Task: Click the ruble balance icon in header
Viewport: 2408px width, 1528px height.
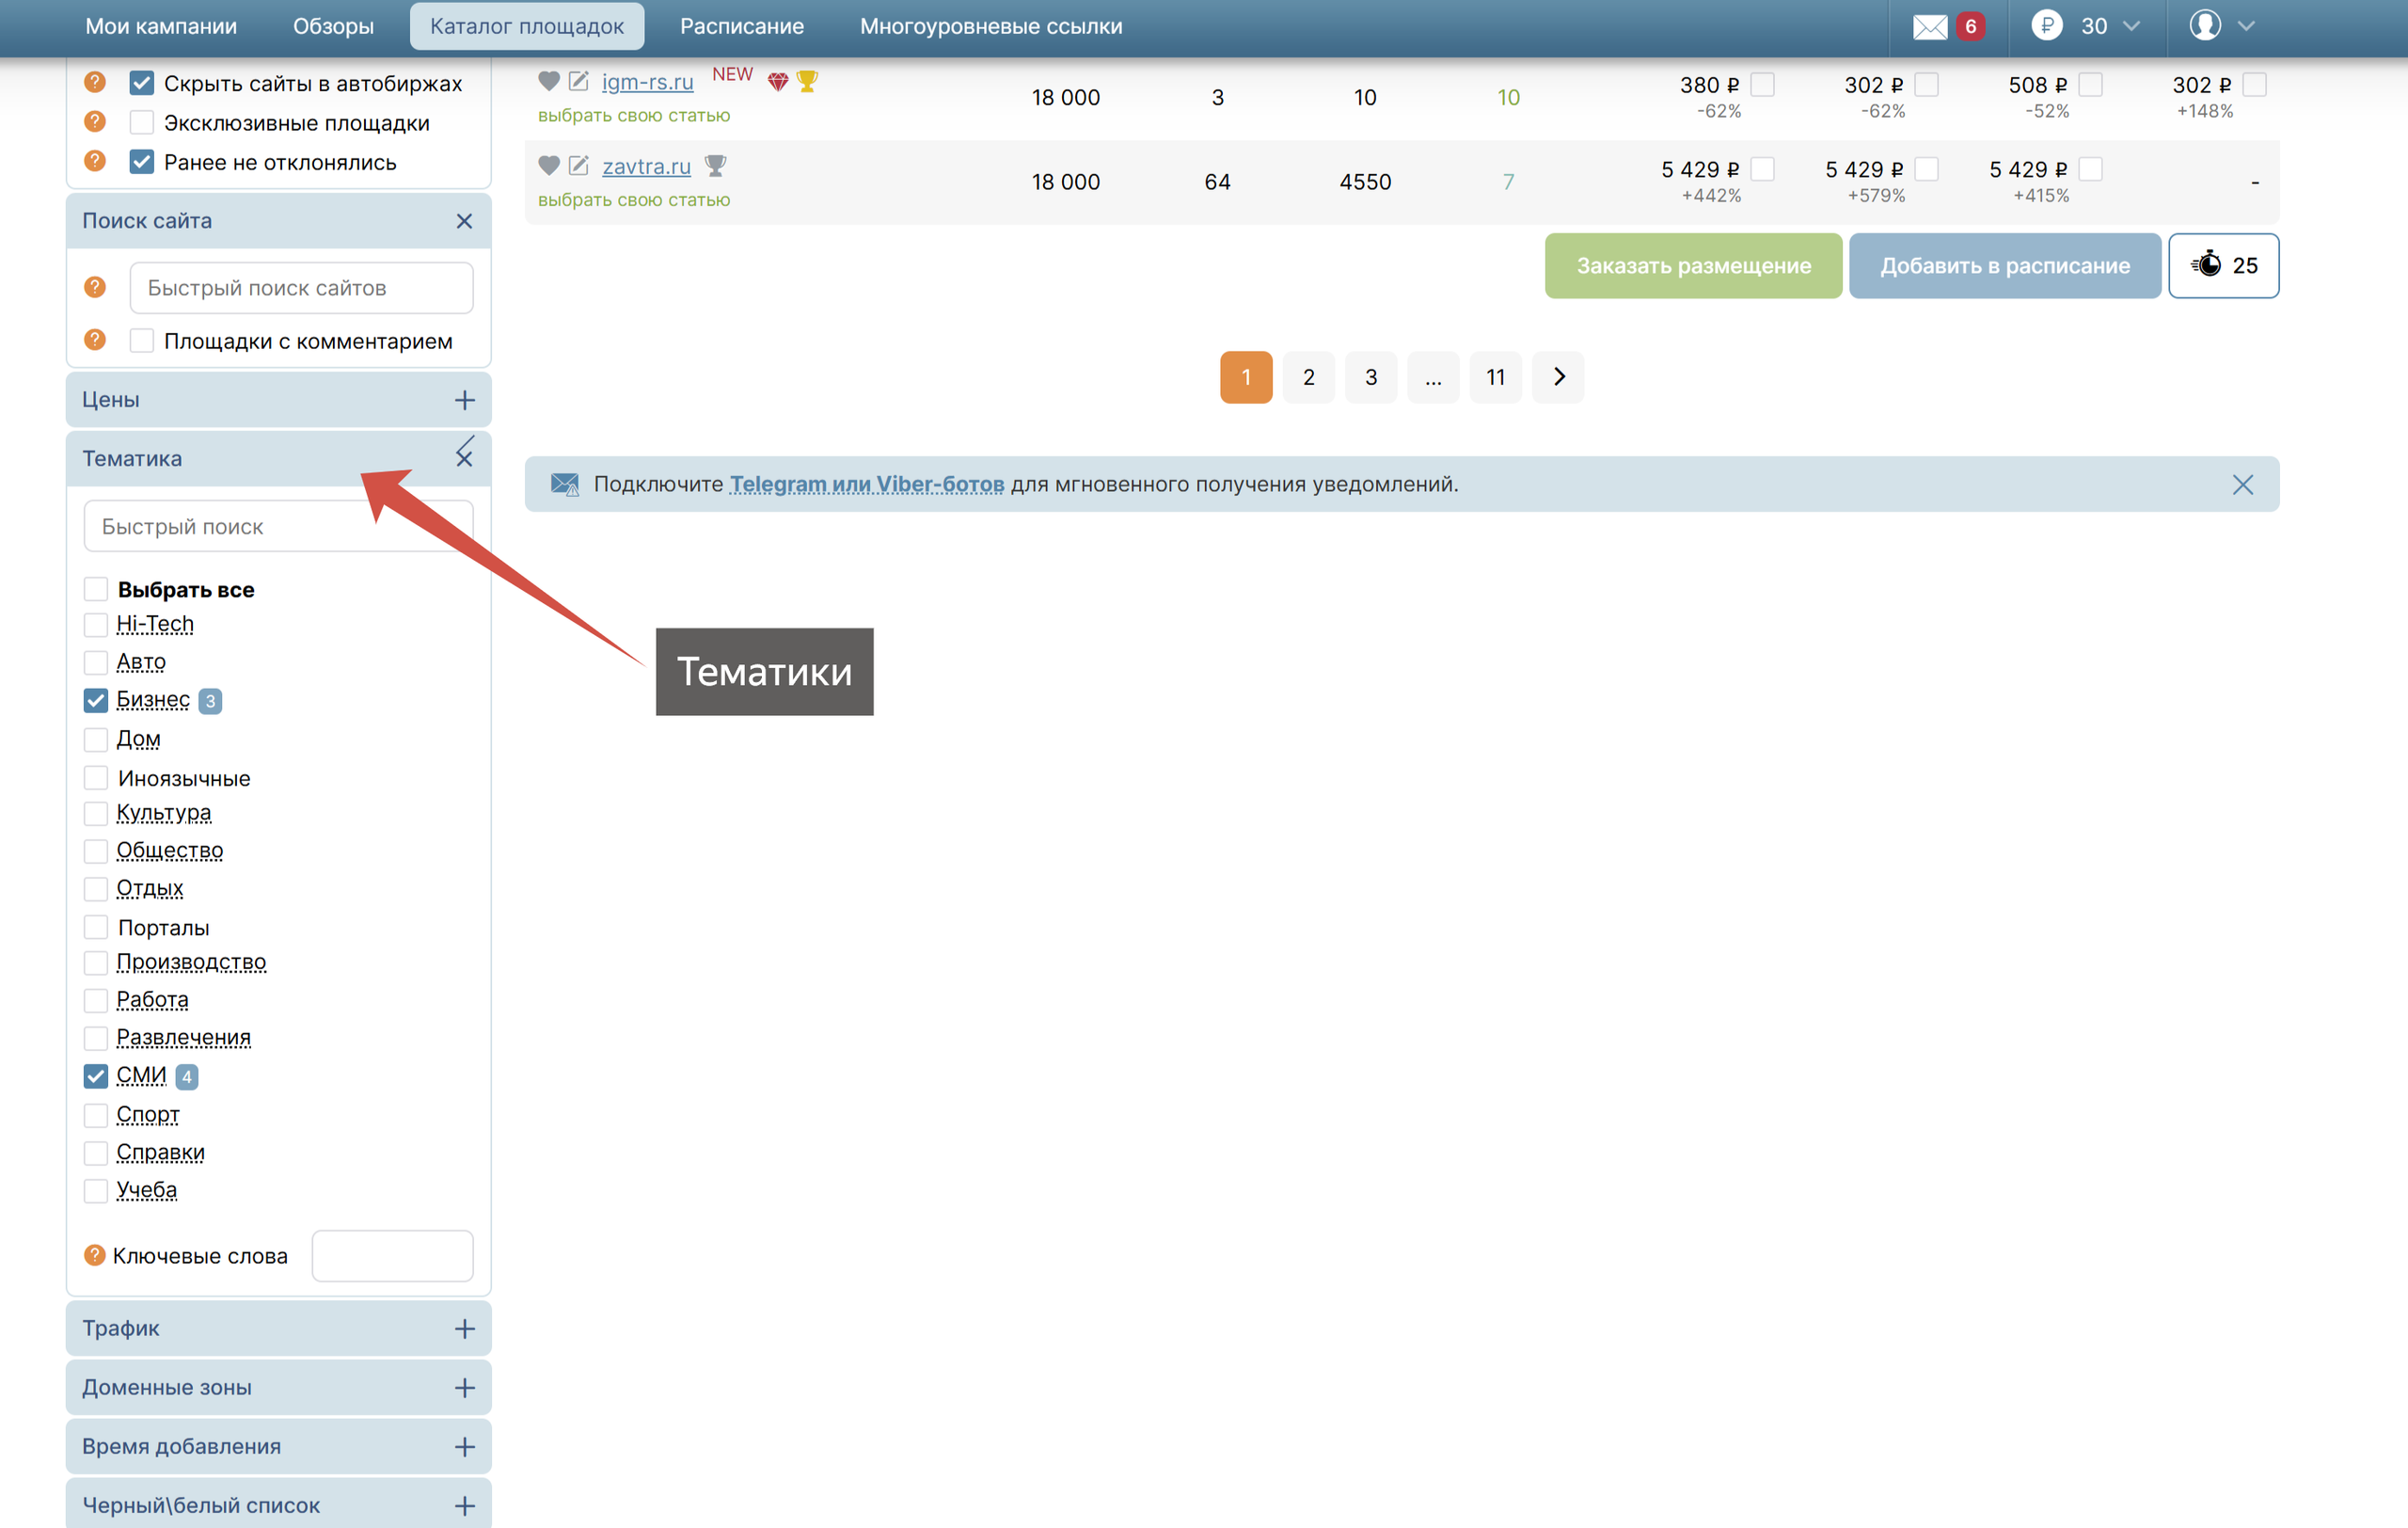Action: click(2046, 26)
